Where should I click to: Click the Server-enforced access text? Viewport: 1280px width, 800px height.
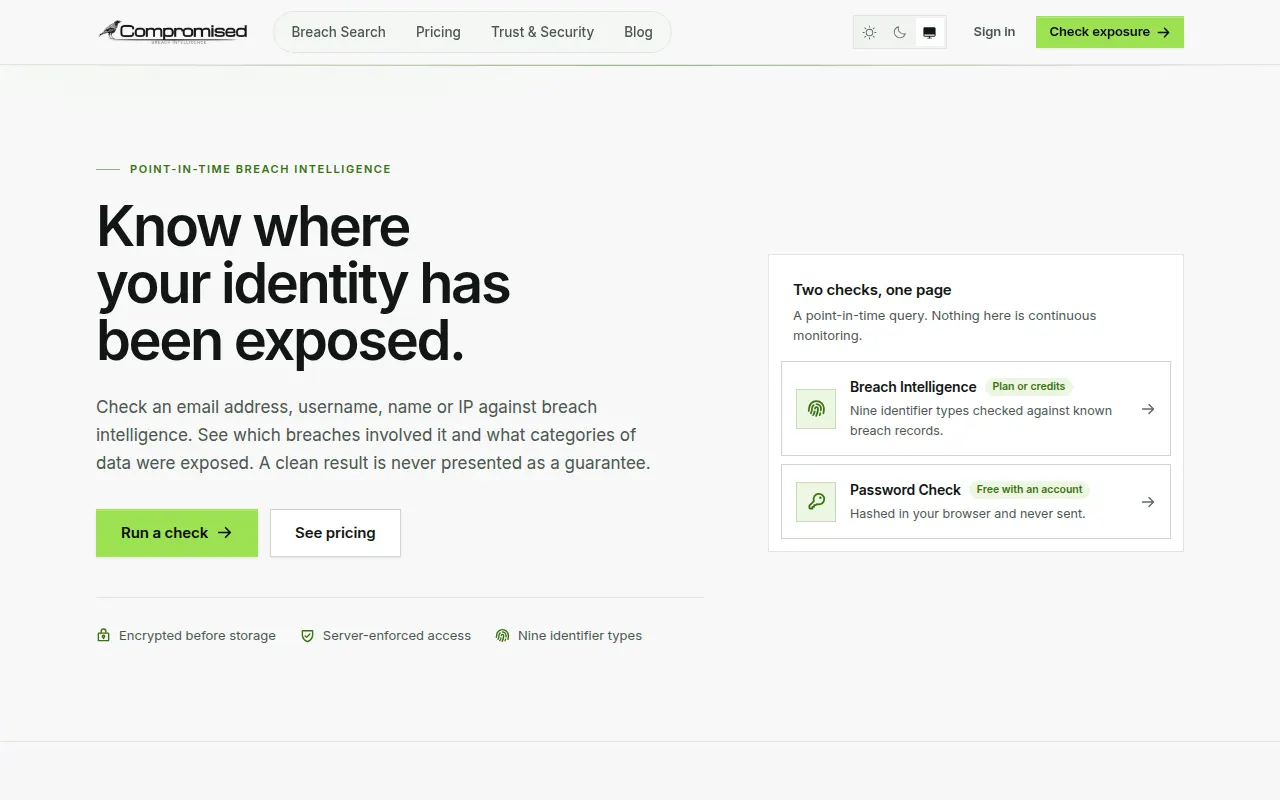[397, 636]
